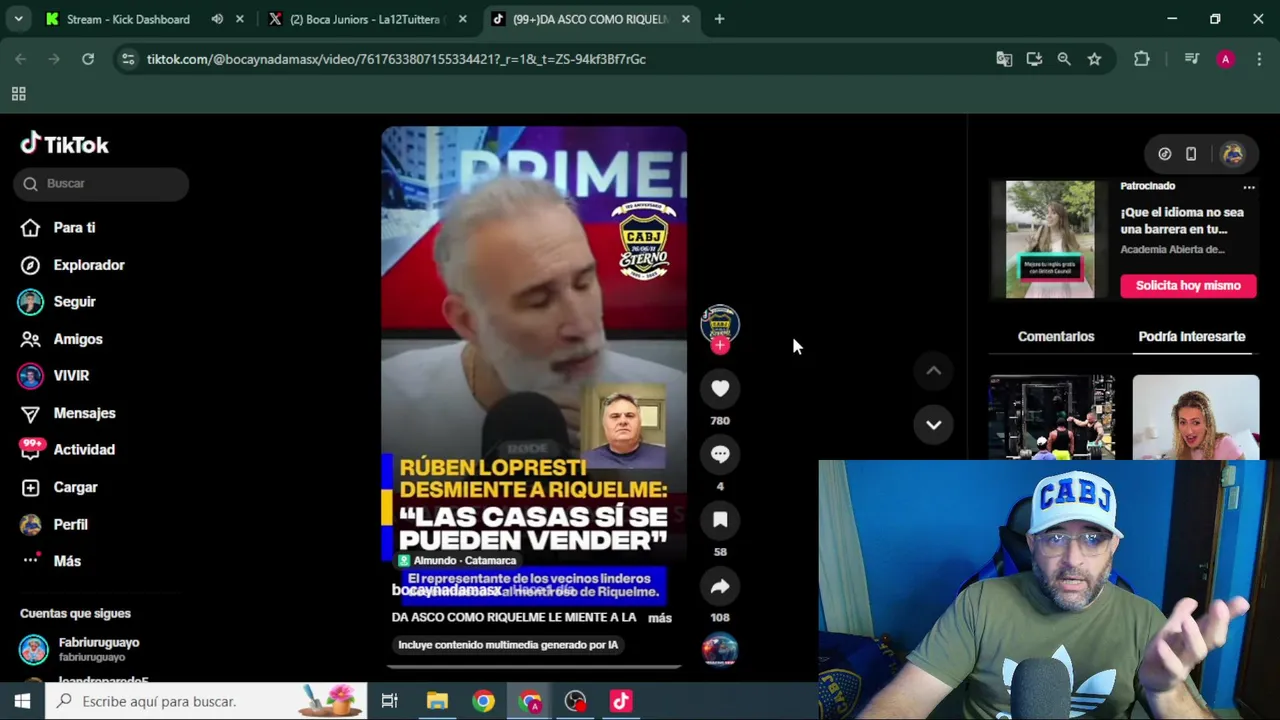Open Task View in taskbar
Image resolution: width=1280 pixels, height=720 pixels.
(x=390, y=701)
